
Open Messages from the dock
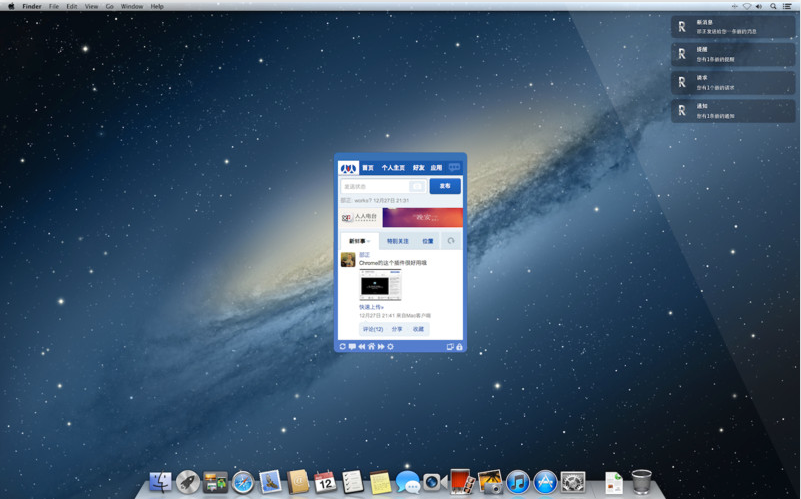pos(408,482)
